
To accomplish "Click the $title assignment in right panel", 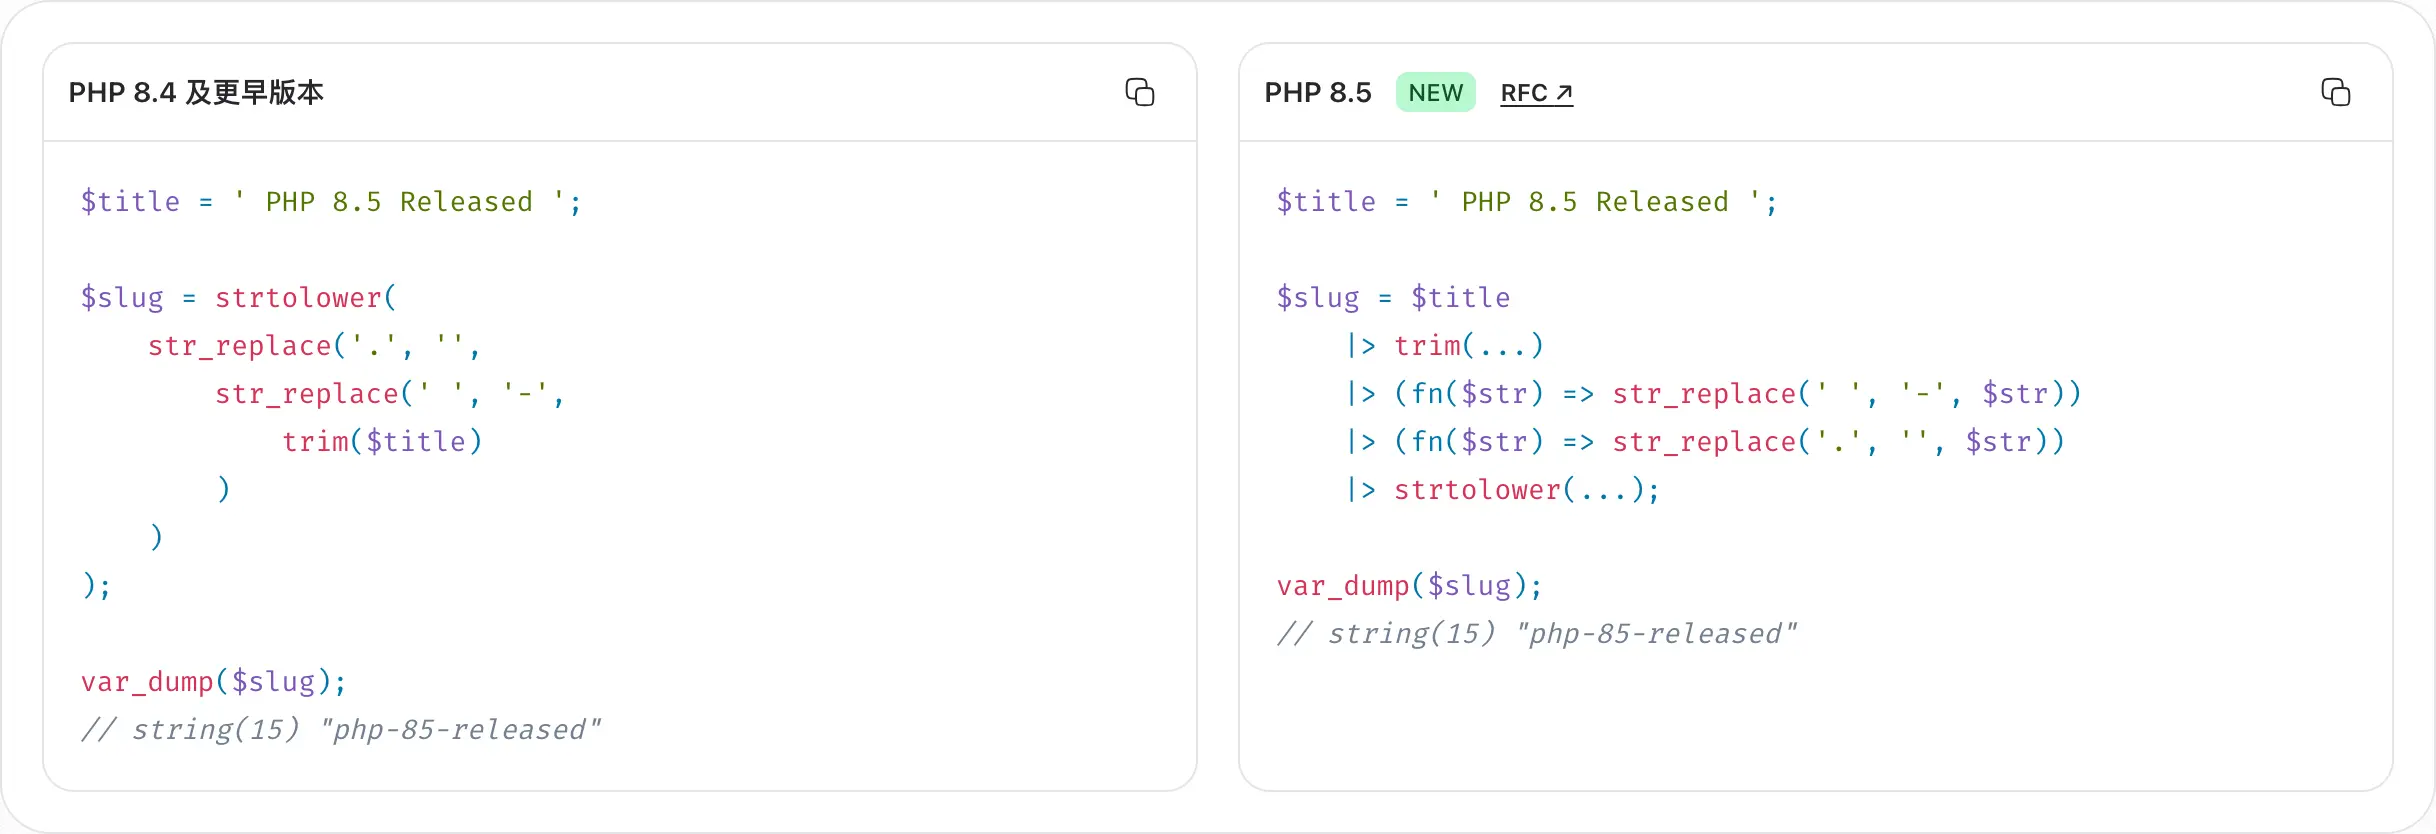I will [x=1526, y=202].
